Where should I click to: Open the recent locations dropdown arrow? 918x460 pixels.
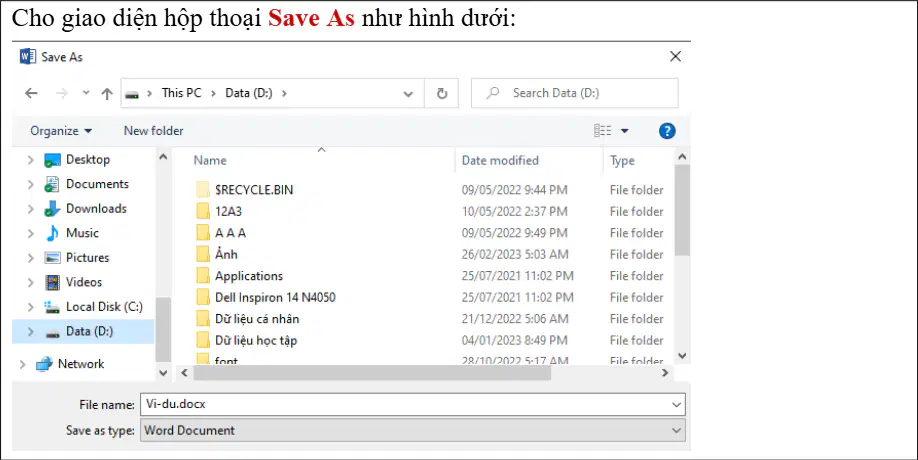pyautogui.click(x=85, y=93)
